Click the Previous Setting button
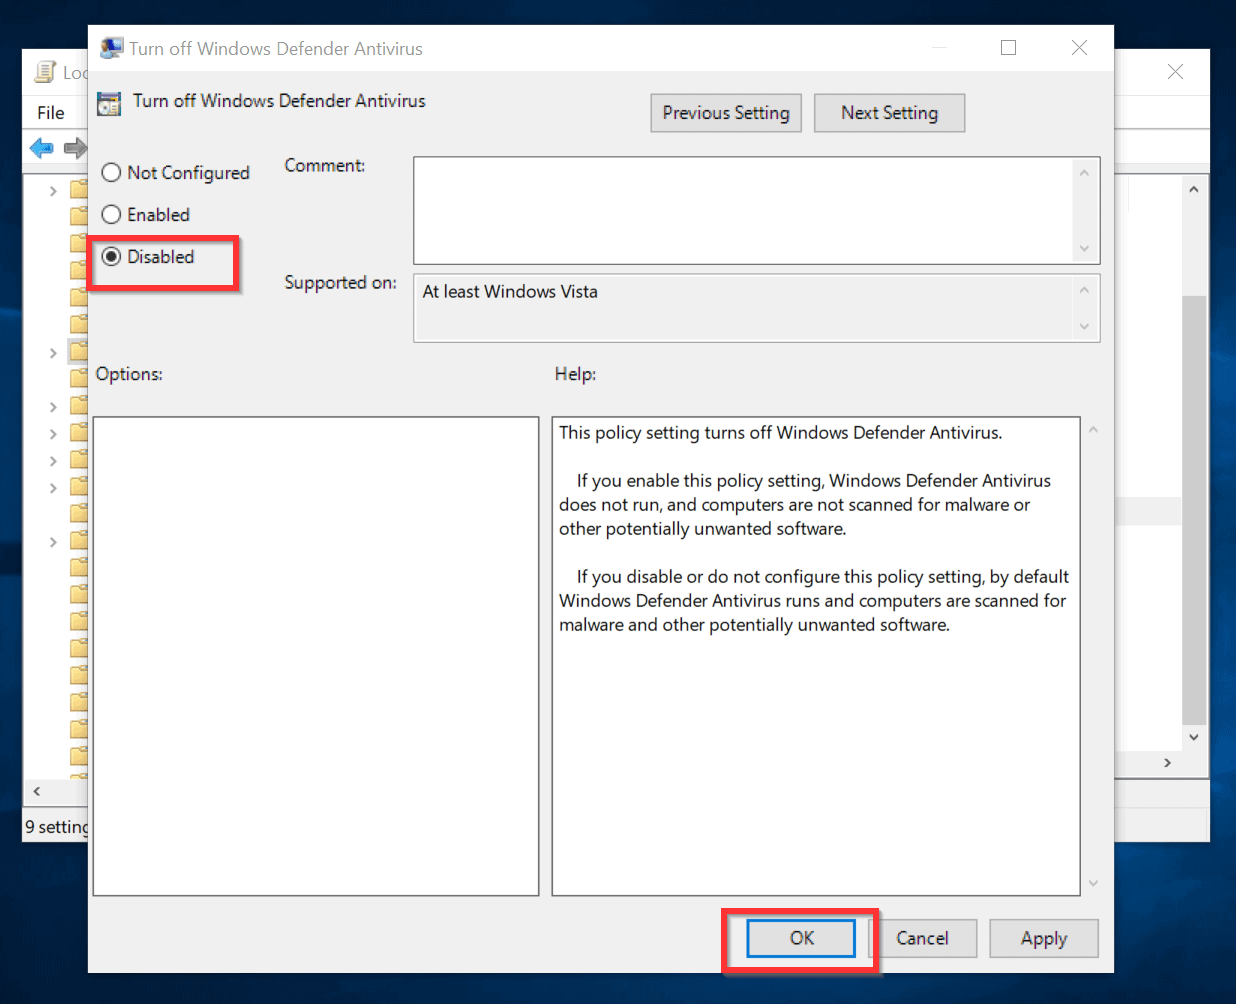The height and width of the screenshot is (1004, 1236). [726, 112]
